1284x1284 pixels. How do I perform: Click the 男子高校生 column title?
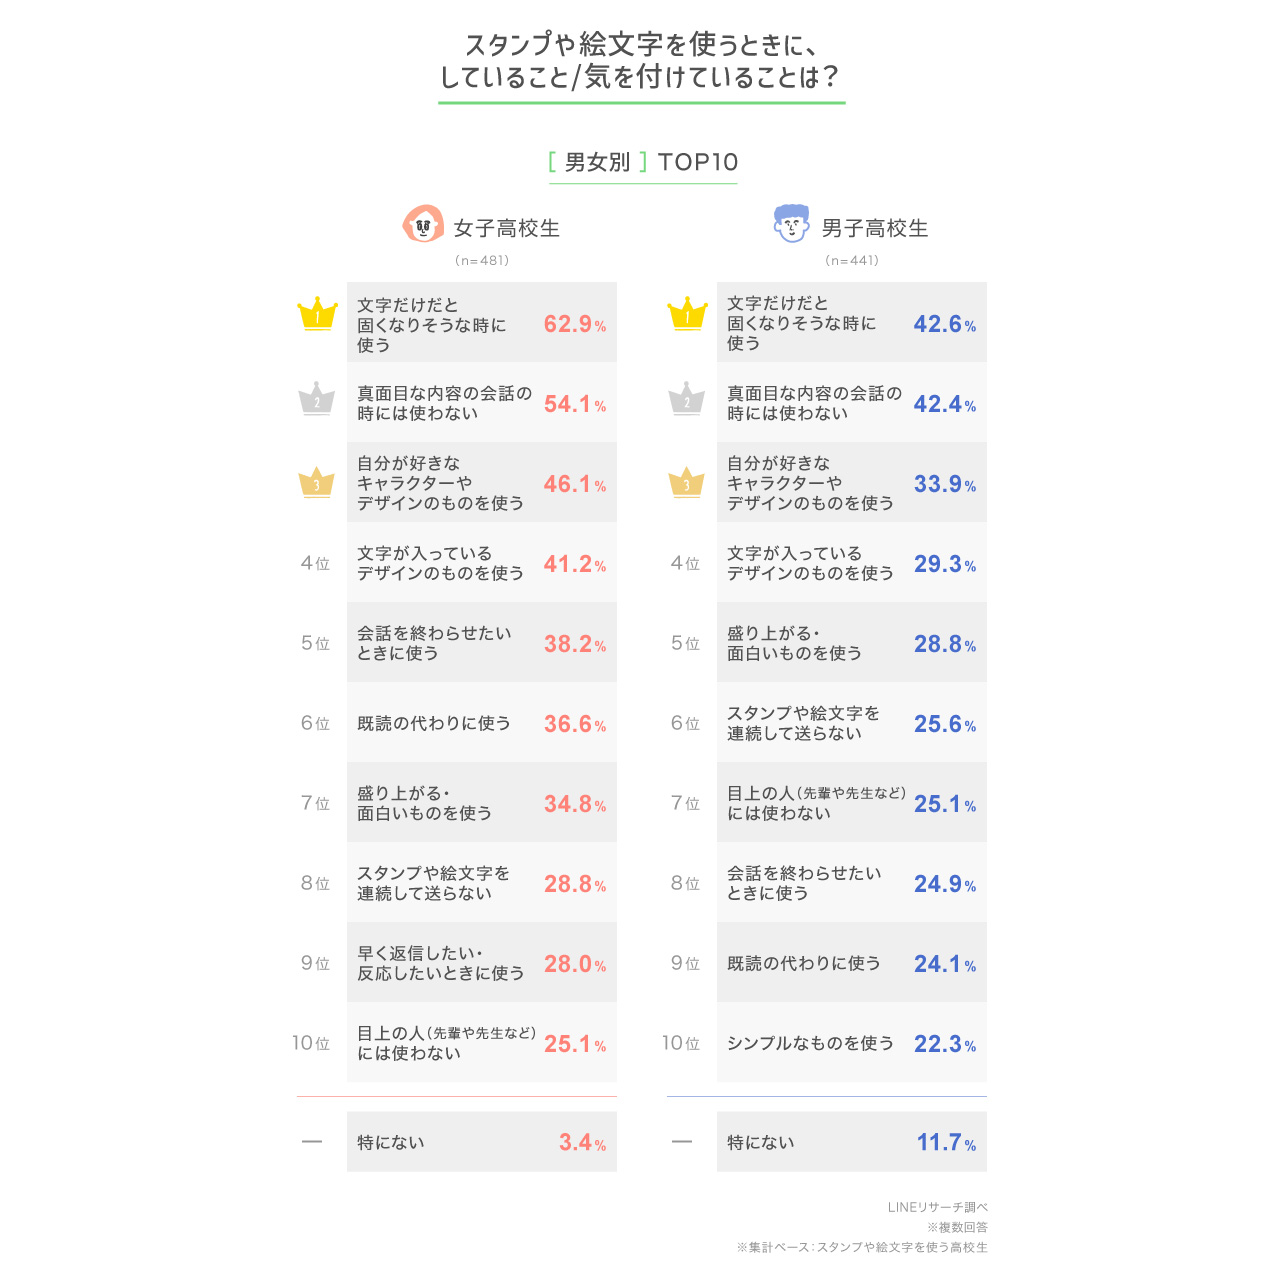point(875,228)
